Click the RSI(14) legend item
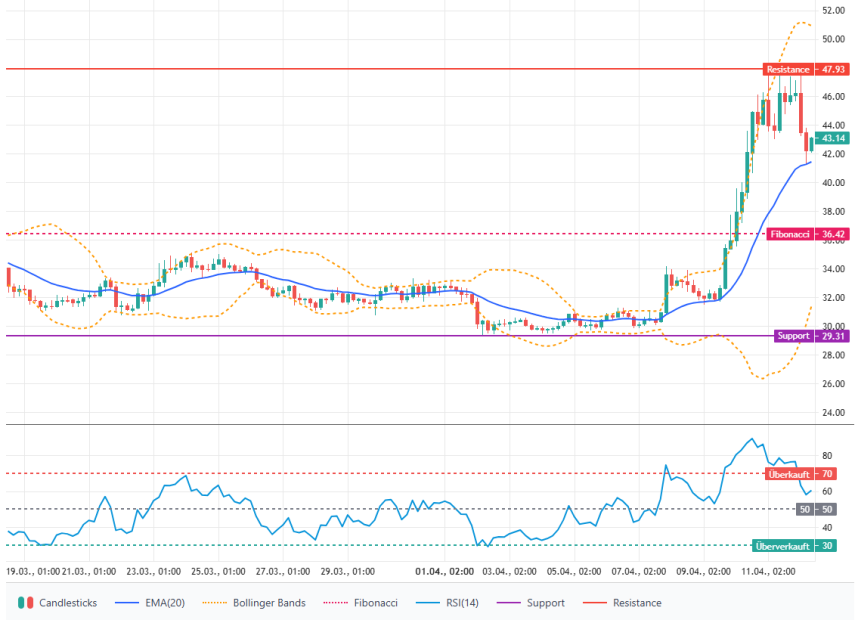The width and height of the screenshot is (858, 620). coord(455,603)
